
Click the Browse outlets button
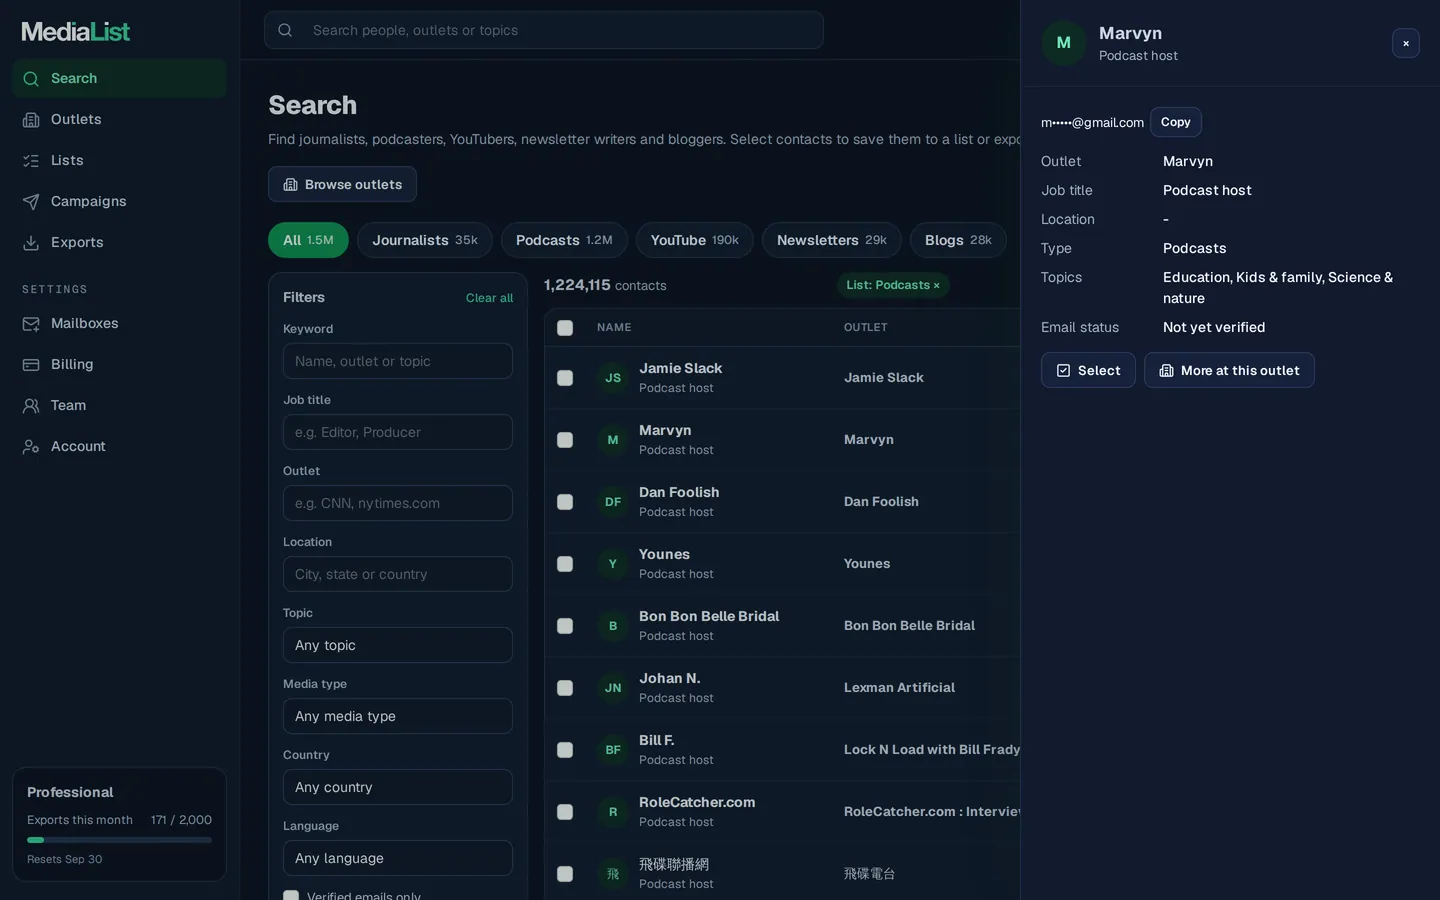click(x=342, y=184)
